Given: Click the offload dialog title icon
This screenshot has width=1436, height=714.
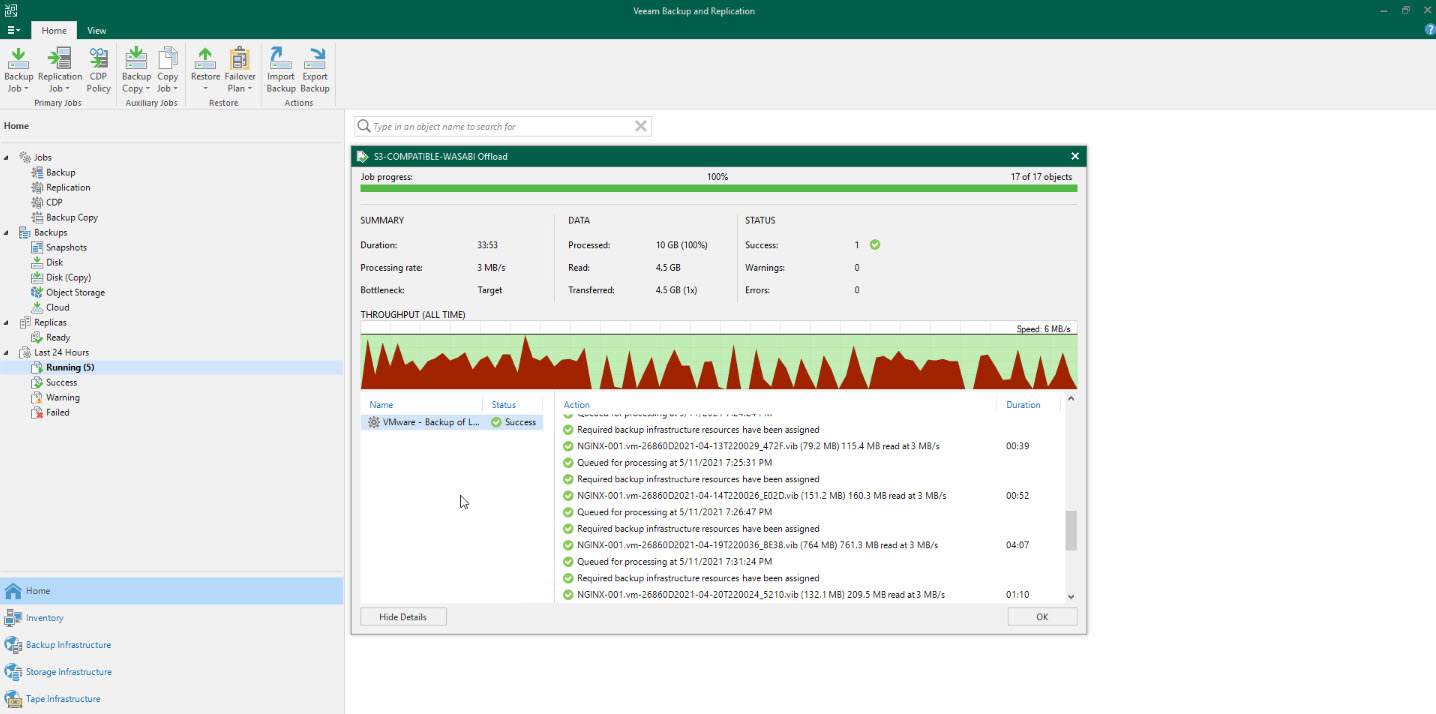Looking at the screenshot, I should [x=362, y=156].
